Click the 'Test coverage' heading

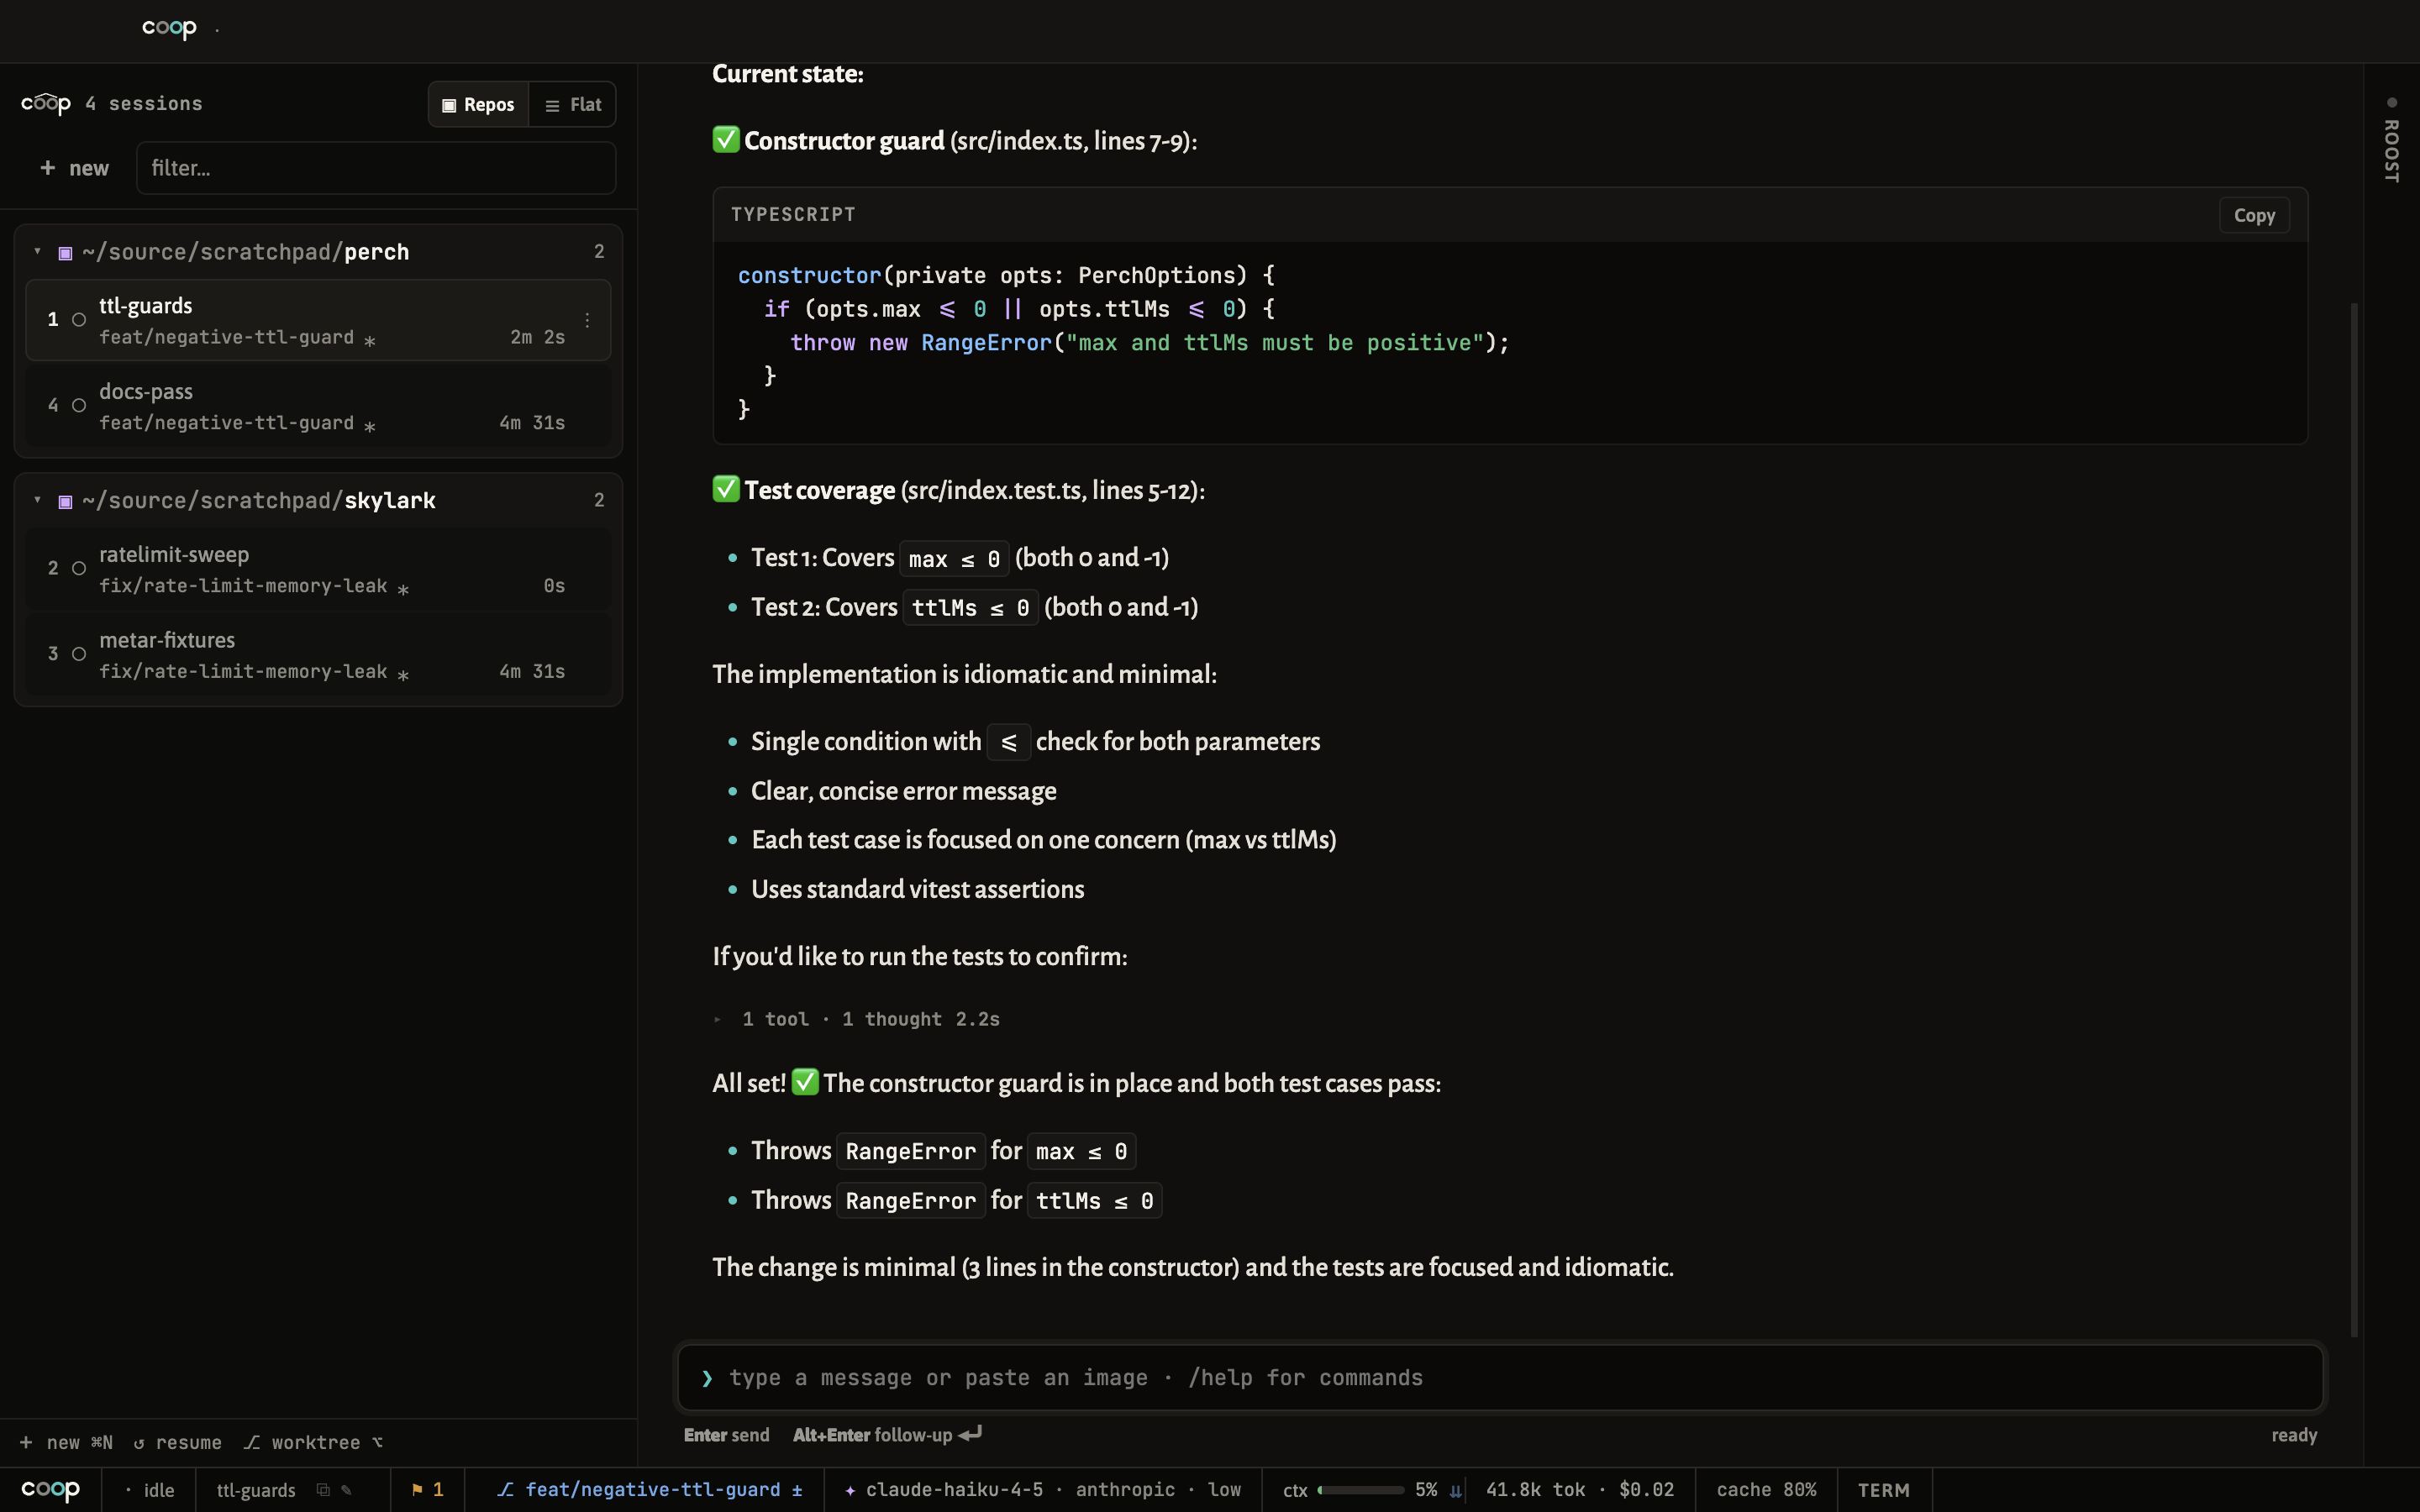(819, 490)
